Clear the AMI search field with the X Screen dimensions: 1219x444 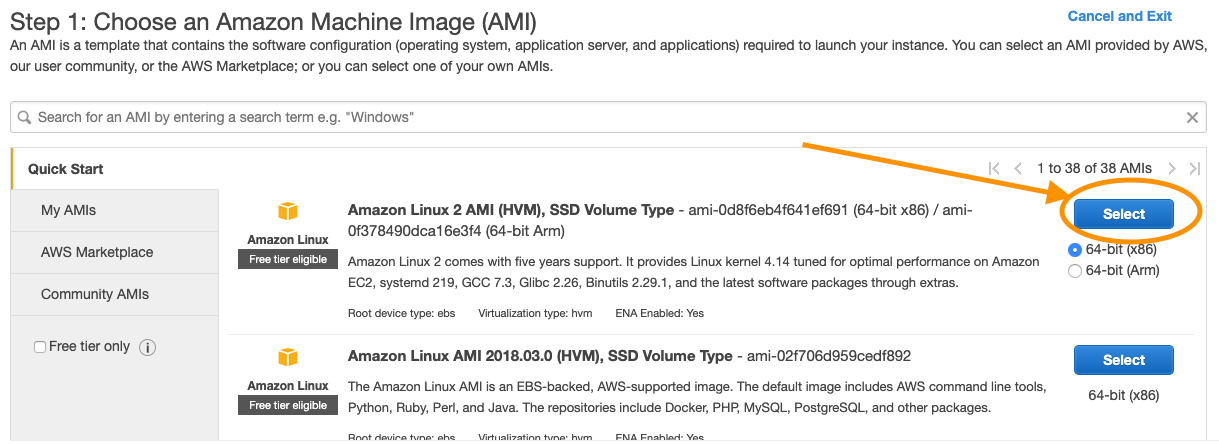pos(1192,118)
